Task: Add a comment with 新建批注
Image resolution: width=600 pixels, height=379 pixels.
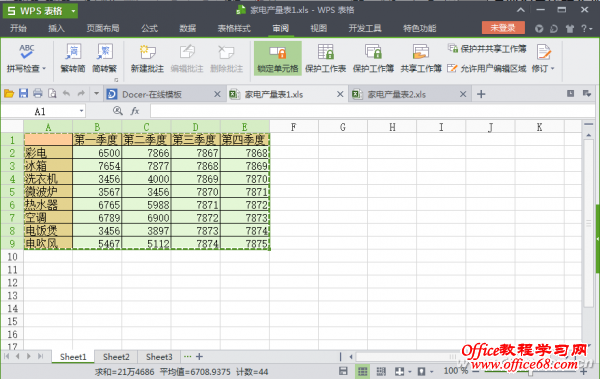Action: click(x=147, y=58)
